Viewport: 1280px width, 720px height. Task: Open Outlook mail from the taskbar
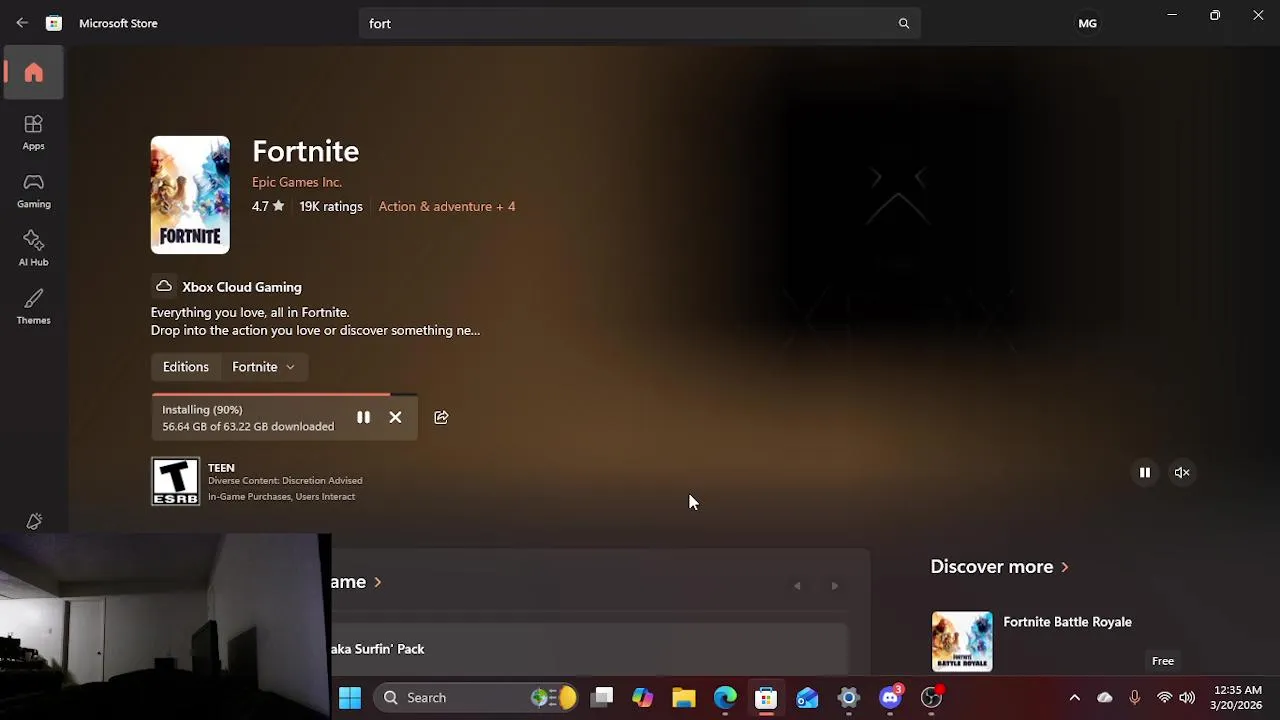(807, 697)
